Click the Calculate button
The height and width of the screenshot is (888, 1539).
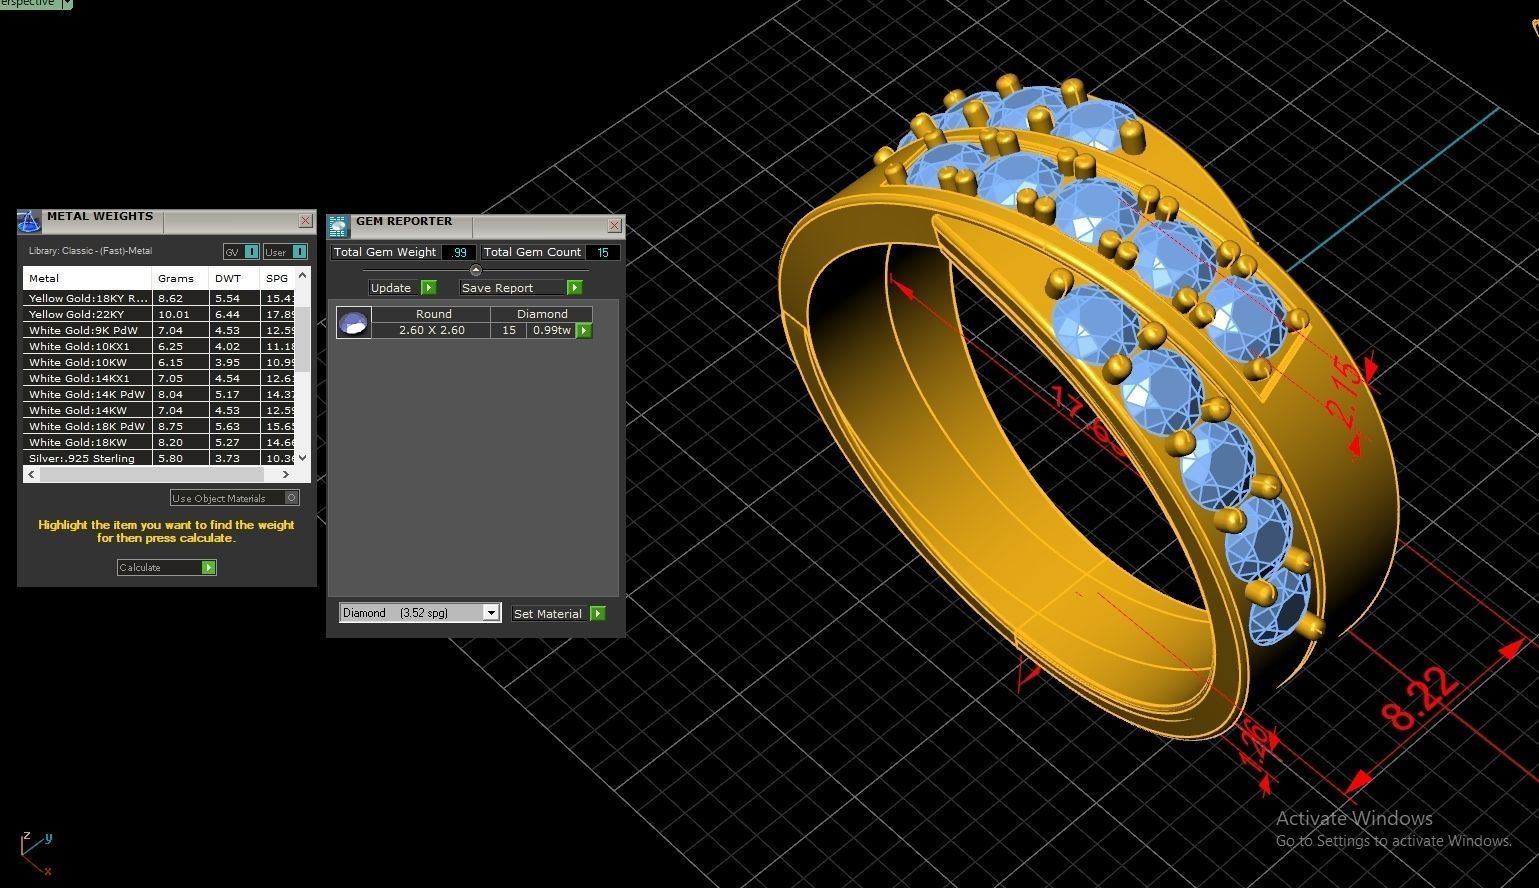coord(166,567)
